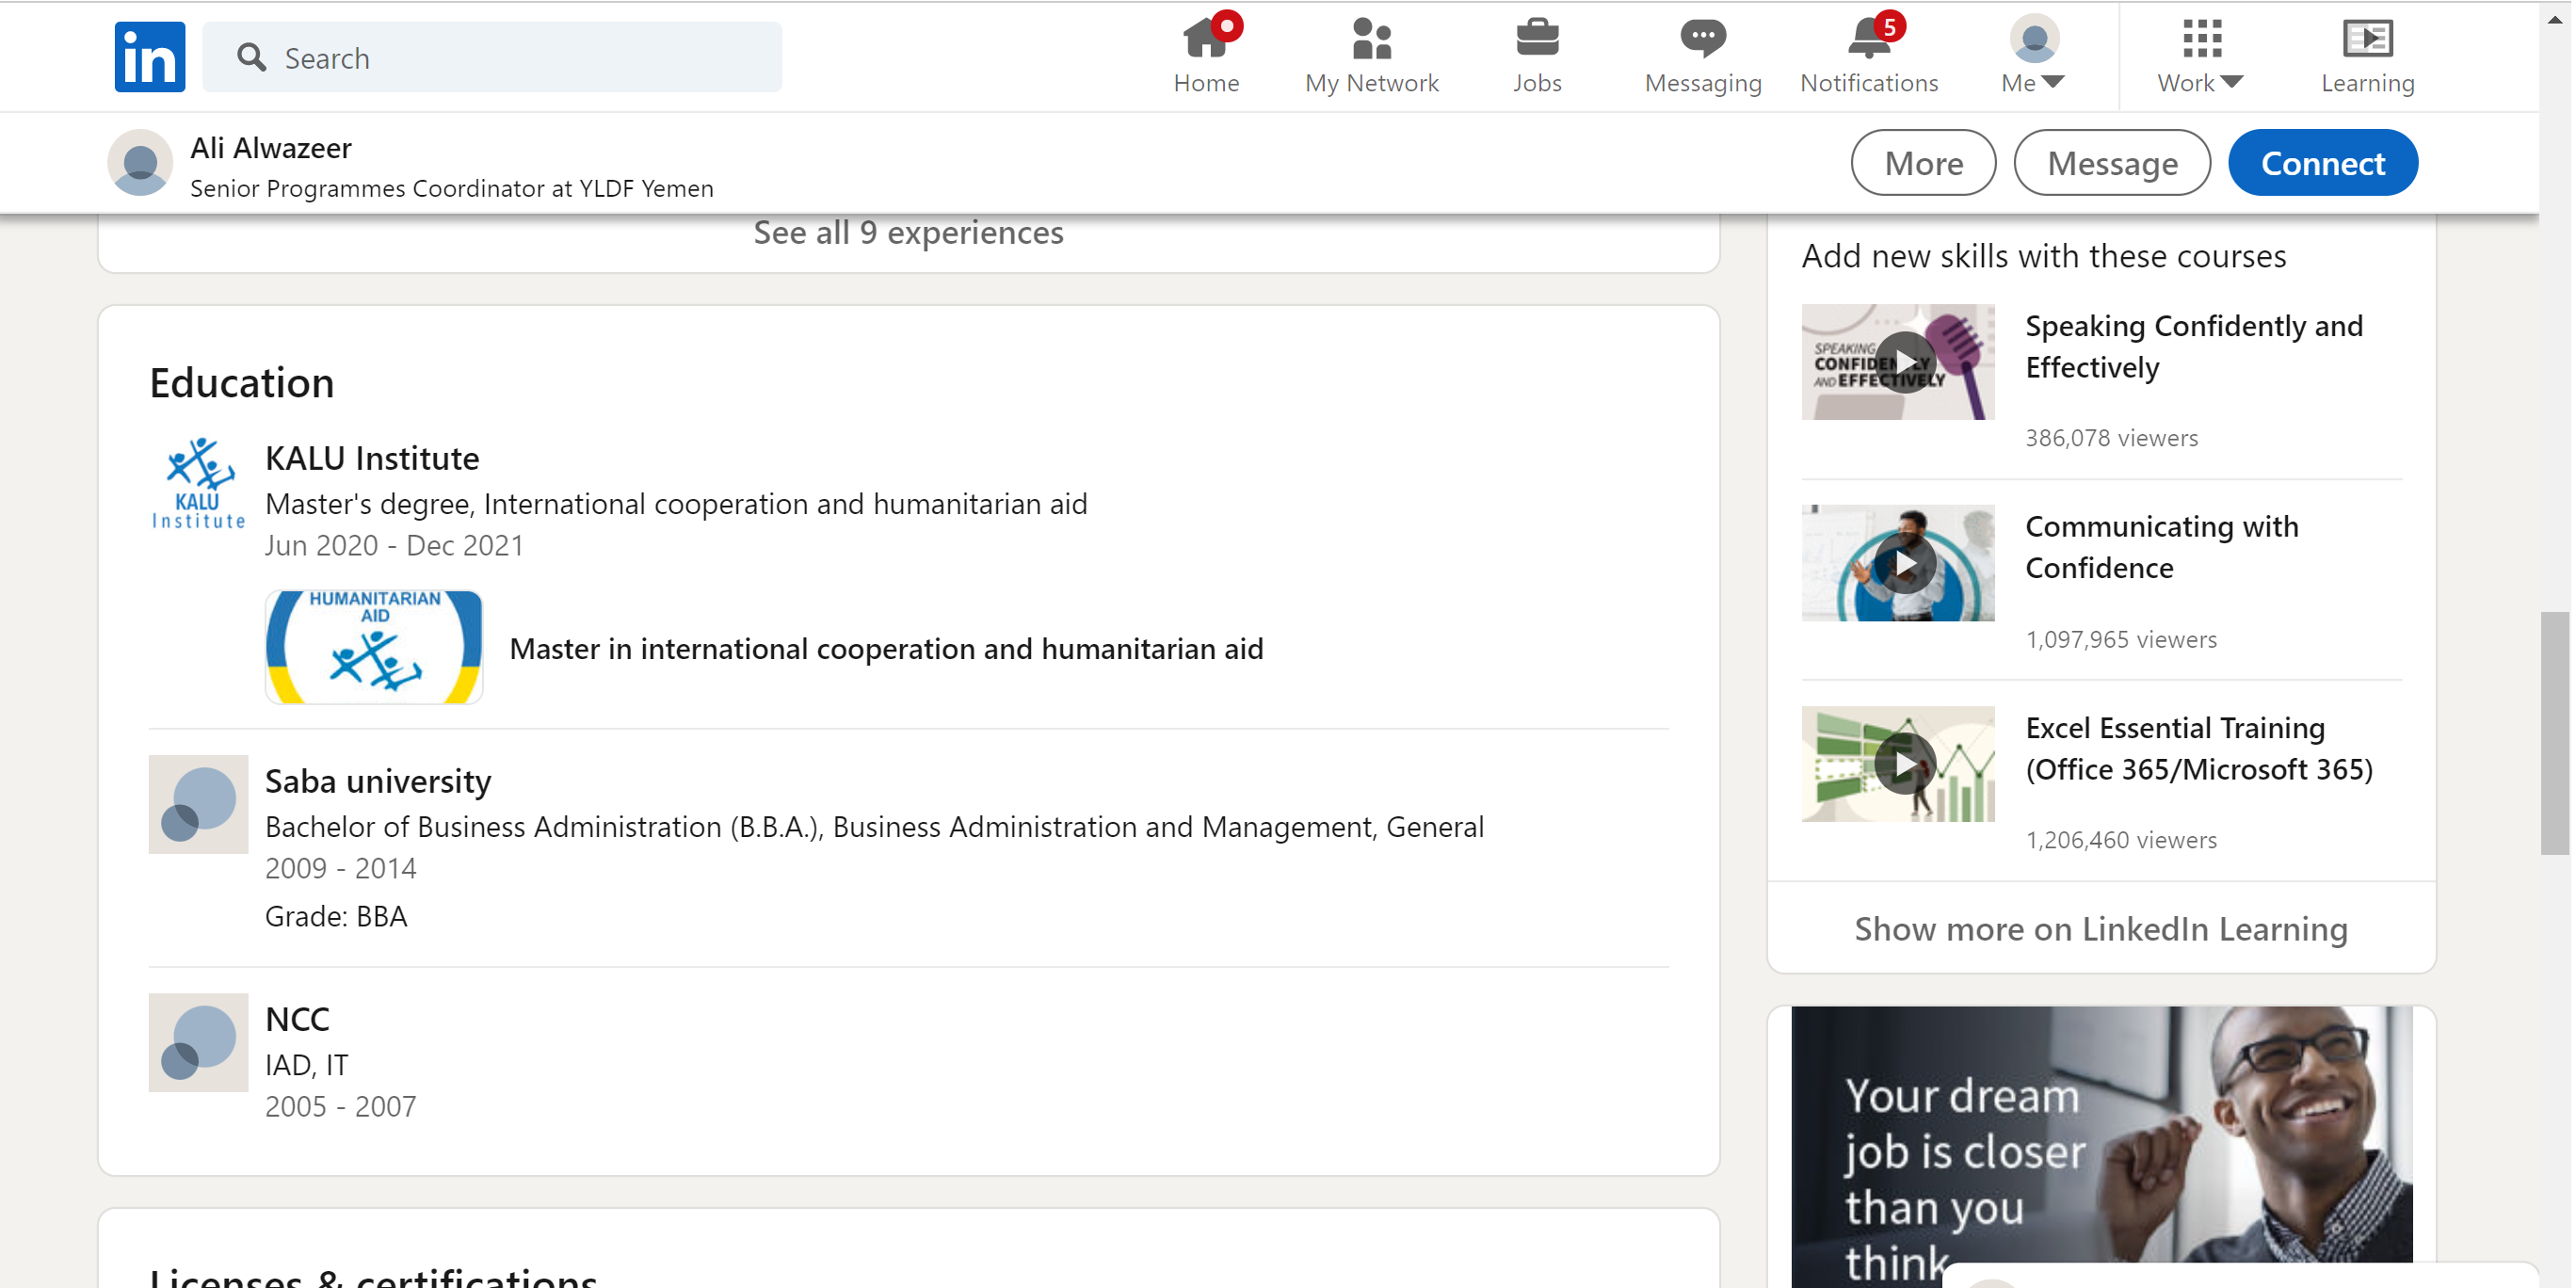Click the KALU Institute logo
The image size is (2576, 1288).
tap(198, 484)
